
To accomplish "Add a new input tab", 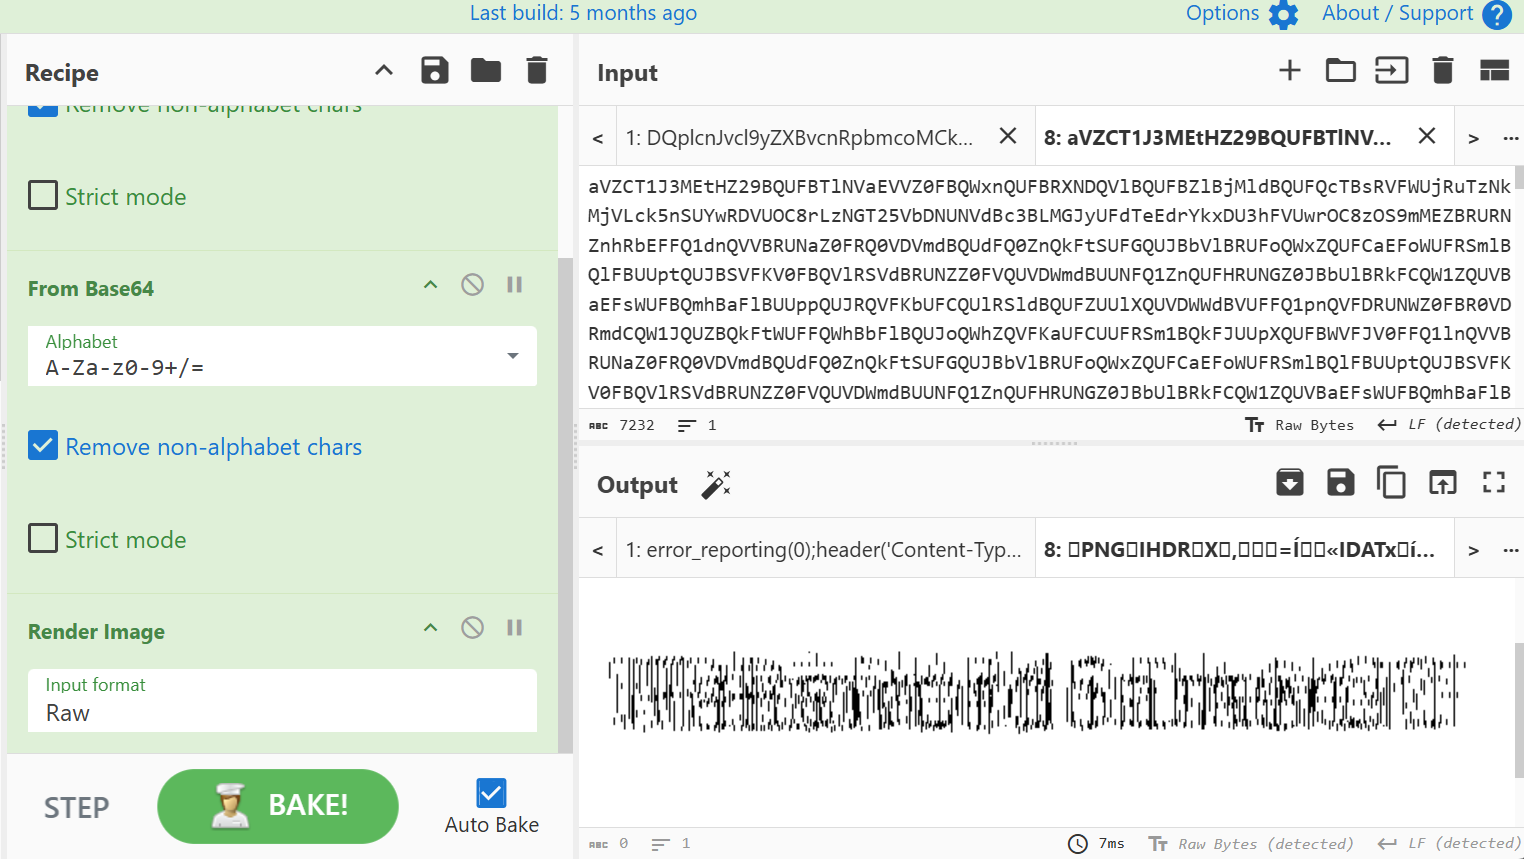I will (x=1290, y=70).
